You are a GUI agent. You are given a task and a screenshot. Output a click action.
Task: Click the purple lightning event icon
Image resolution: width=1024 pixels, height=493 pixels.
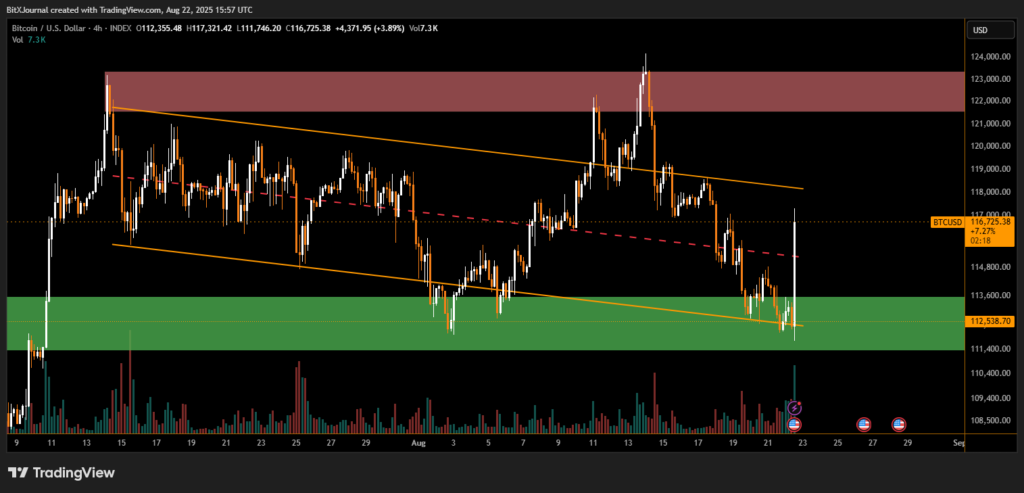coord(794,407)
